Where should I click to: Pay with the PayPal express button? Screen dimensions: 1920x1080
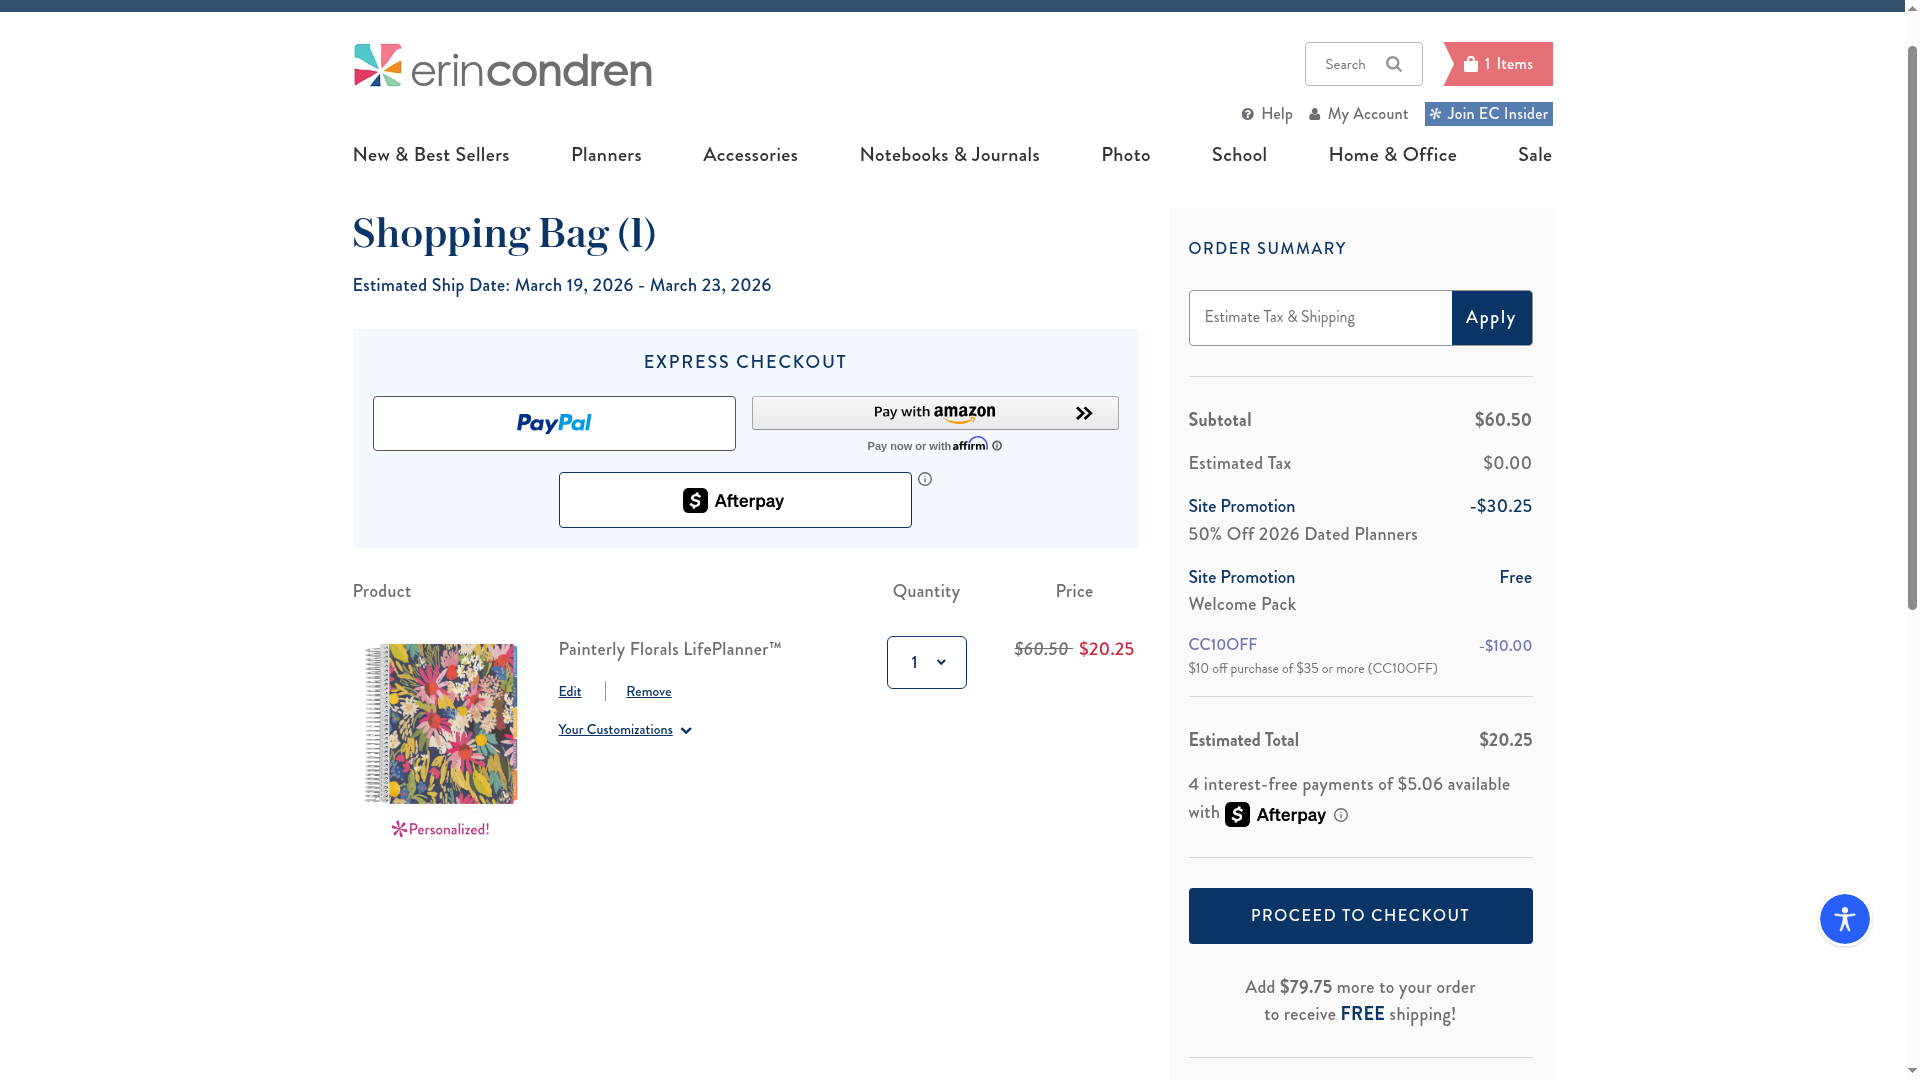[554, 424]
